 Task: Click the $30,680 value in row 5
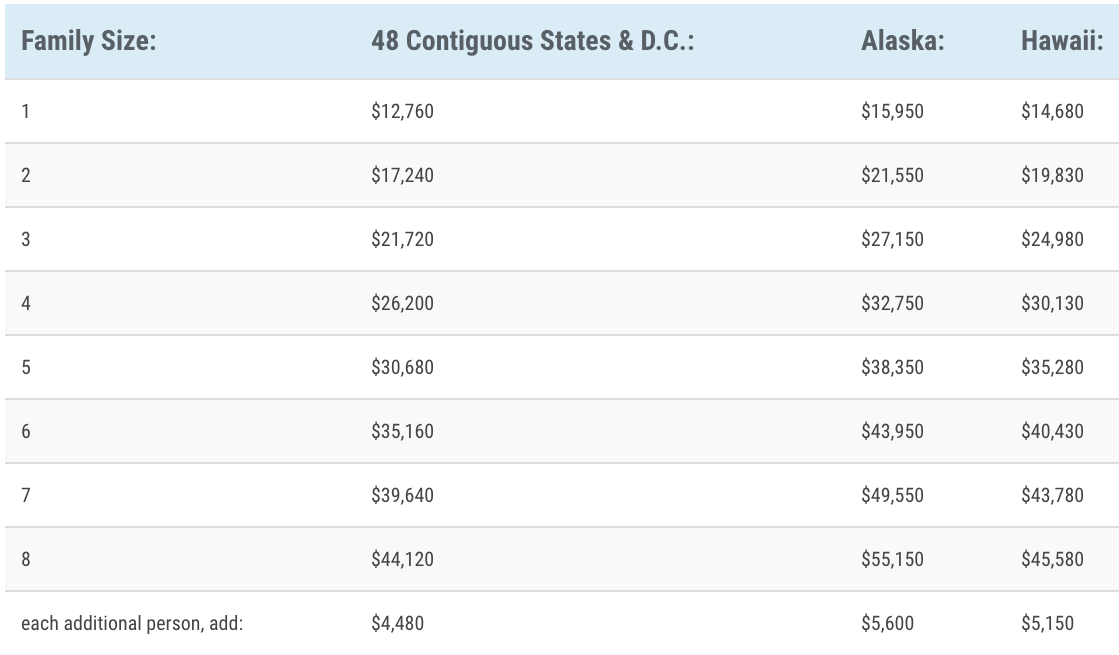[402, 367]
